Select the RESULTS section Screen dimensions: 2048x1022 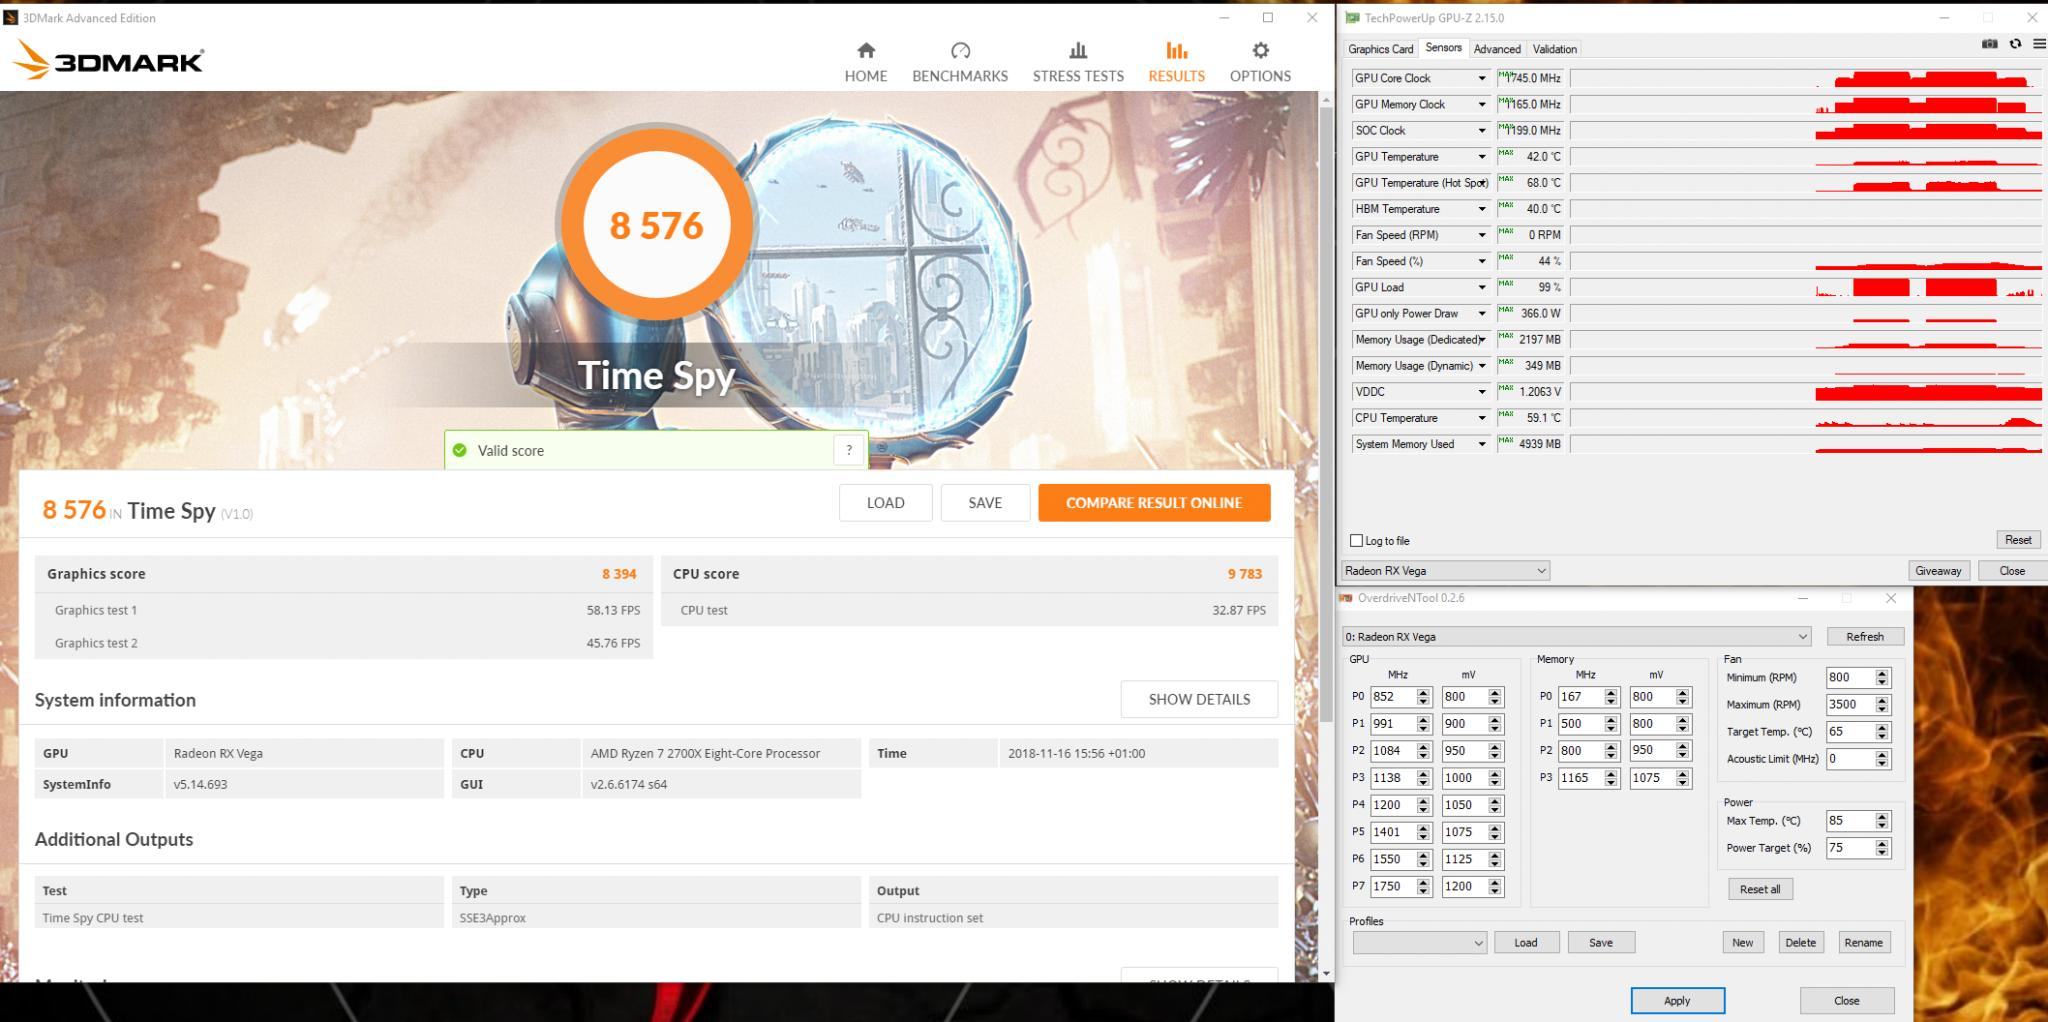pyautogui.click(x=1177, y=62)
